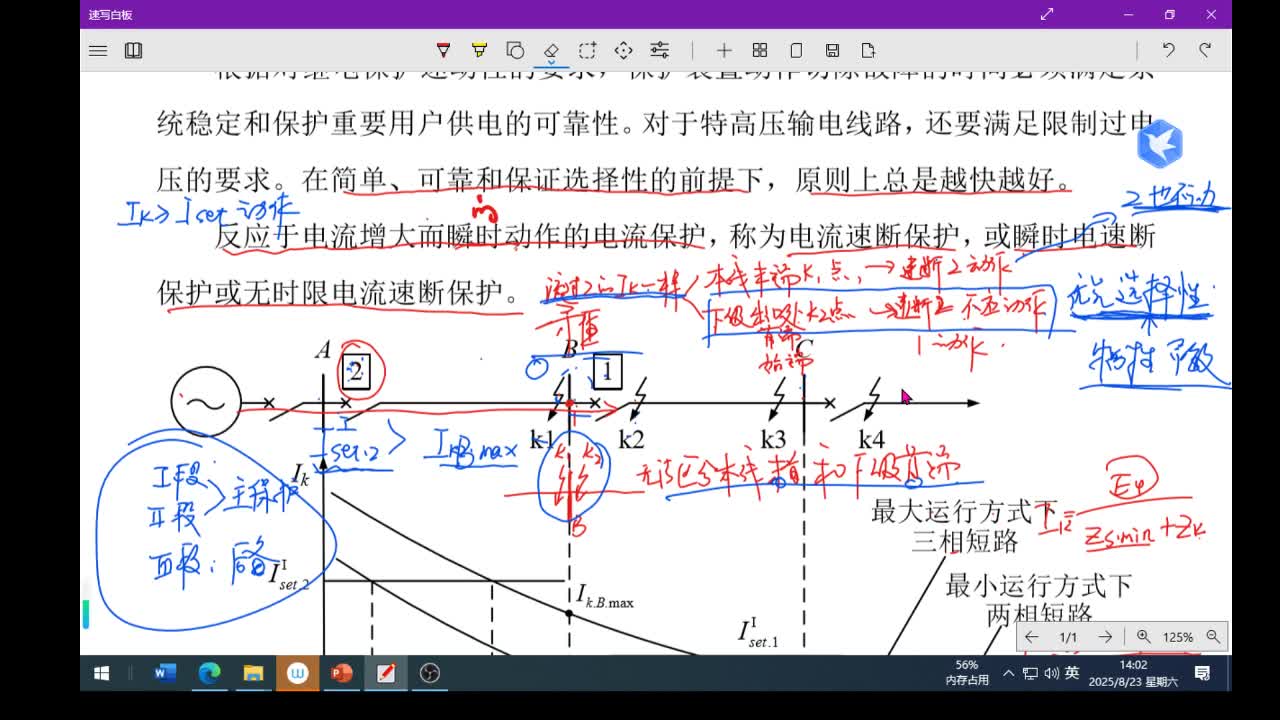Redo the last undone stroke
This screenshot has width=1280, height=720.
(1205, 50)
